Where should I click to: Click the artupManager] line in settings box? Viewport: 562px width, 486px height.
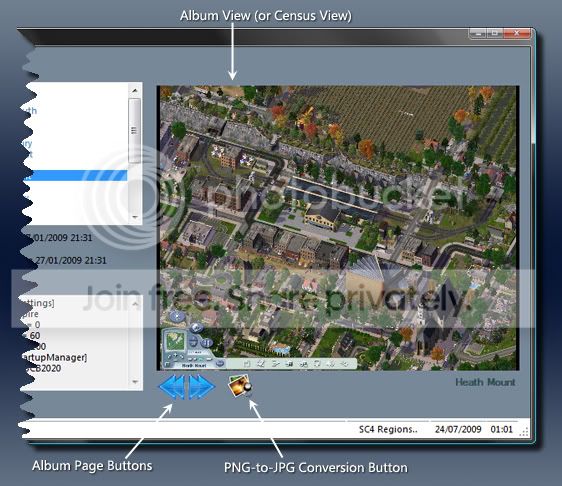pyautogui.click(x=54, y=357)
